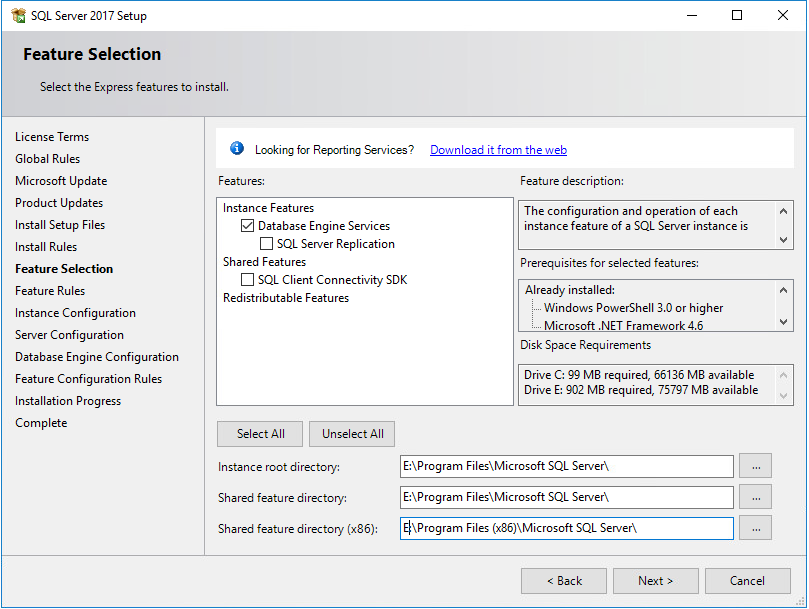Select Instance Features in the feature tree
Screen dimensions: 809x609
(x=268, y=208)
